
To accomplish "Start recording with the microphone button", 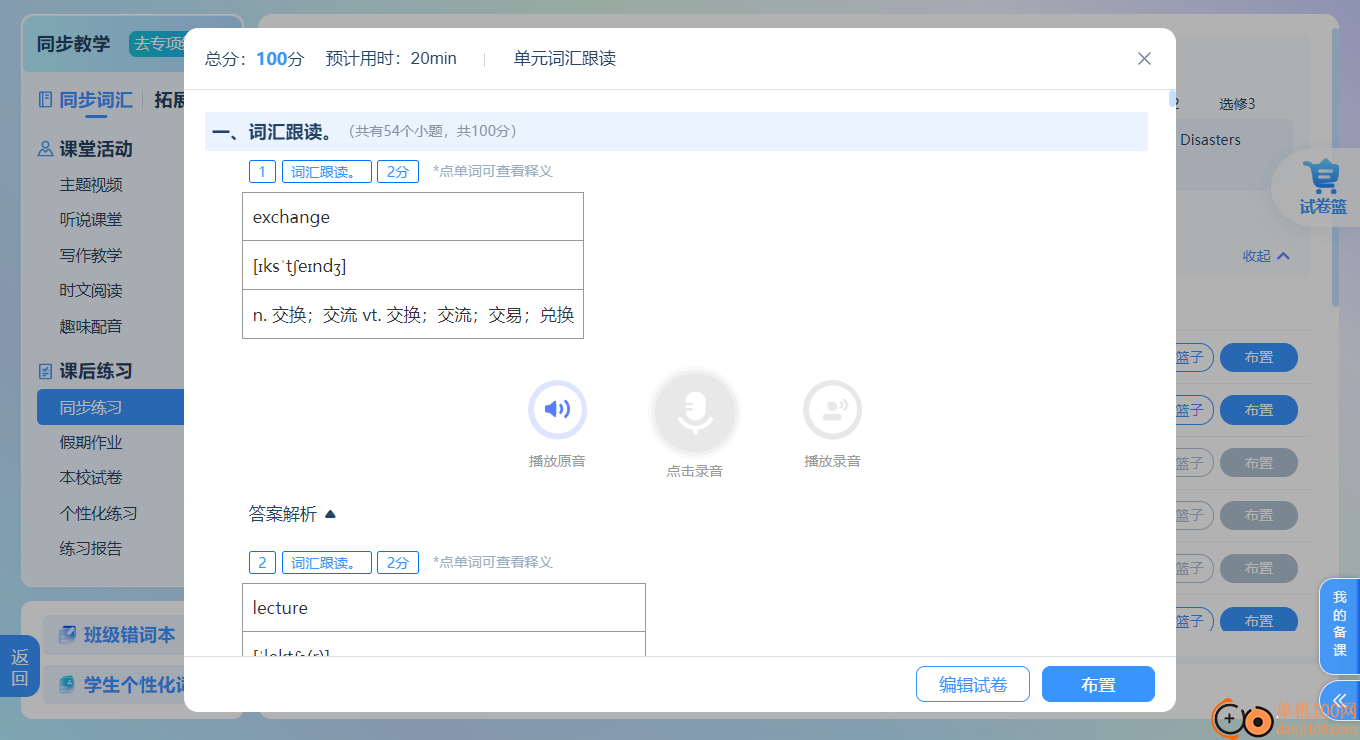I will tap(695, 412).
